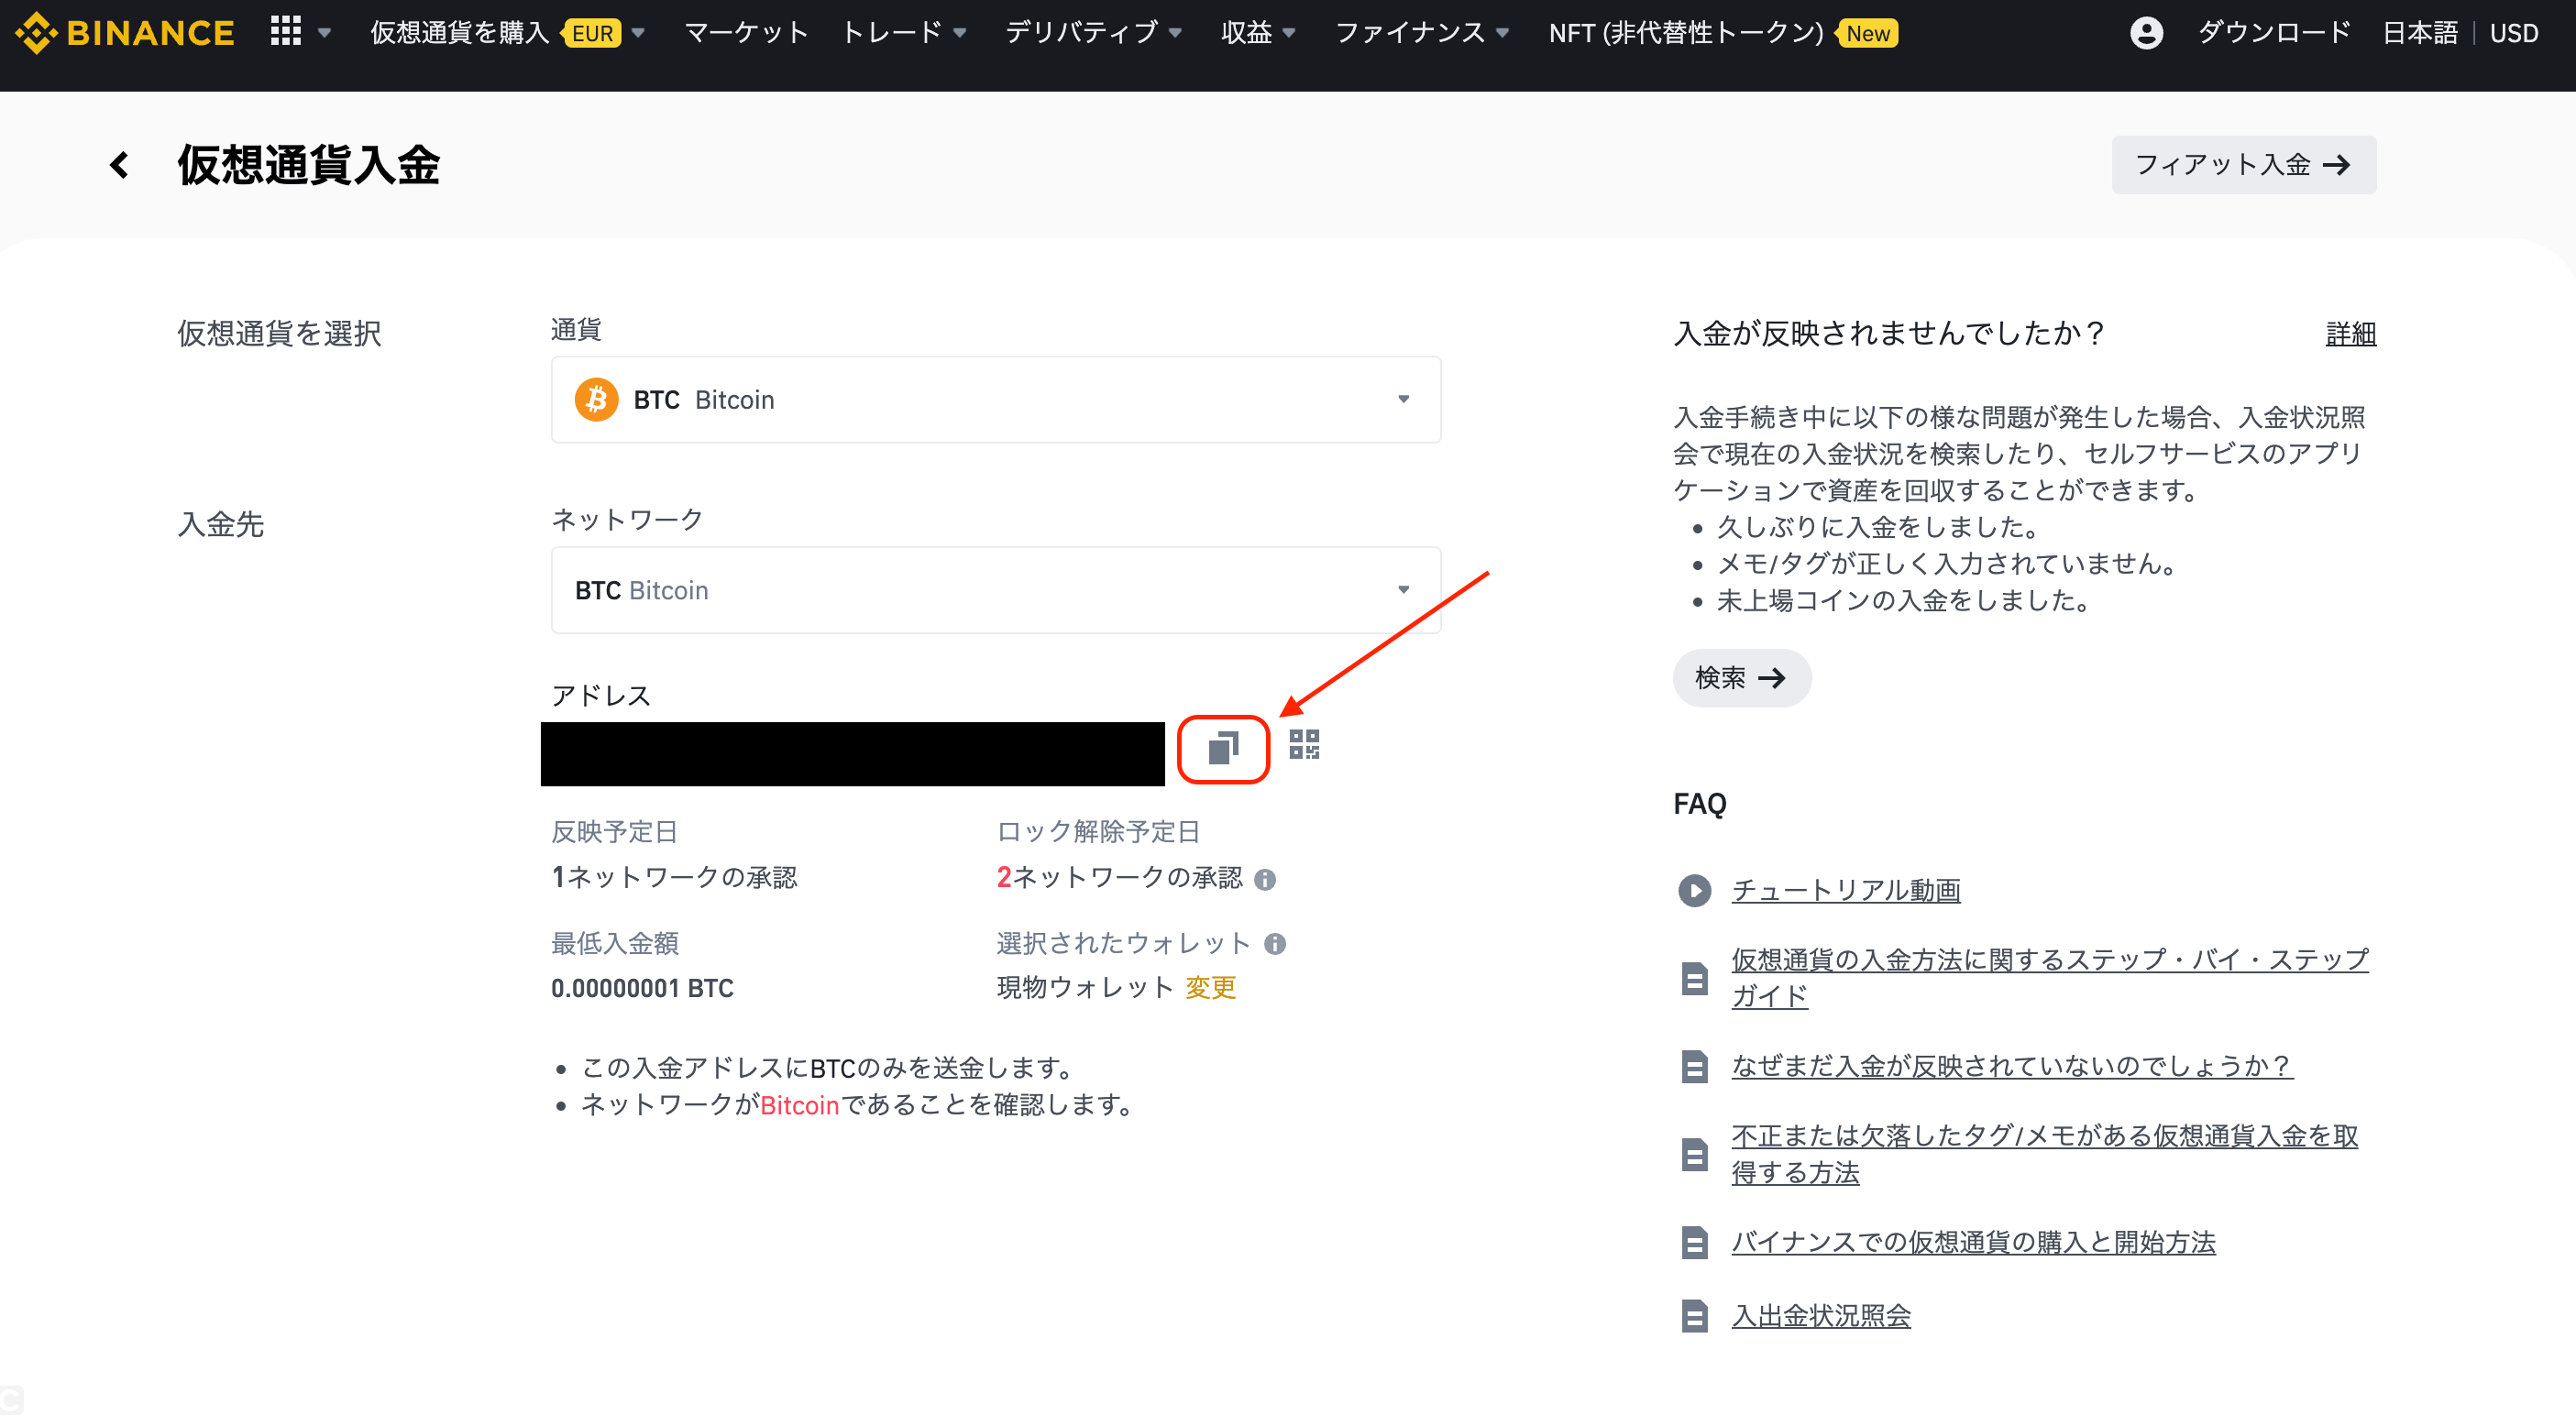
Task: Open なぜまだ入金が反映されていないのでしょうか link
Action: [x=2011, y=1066]
